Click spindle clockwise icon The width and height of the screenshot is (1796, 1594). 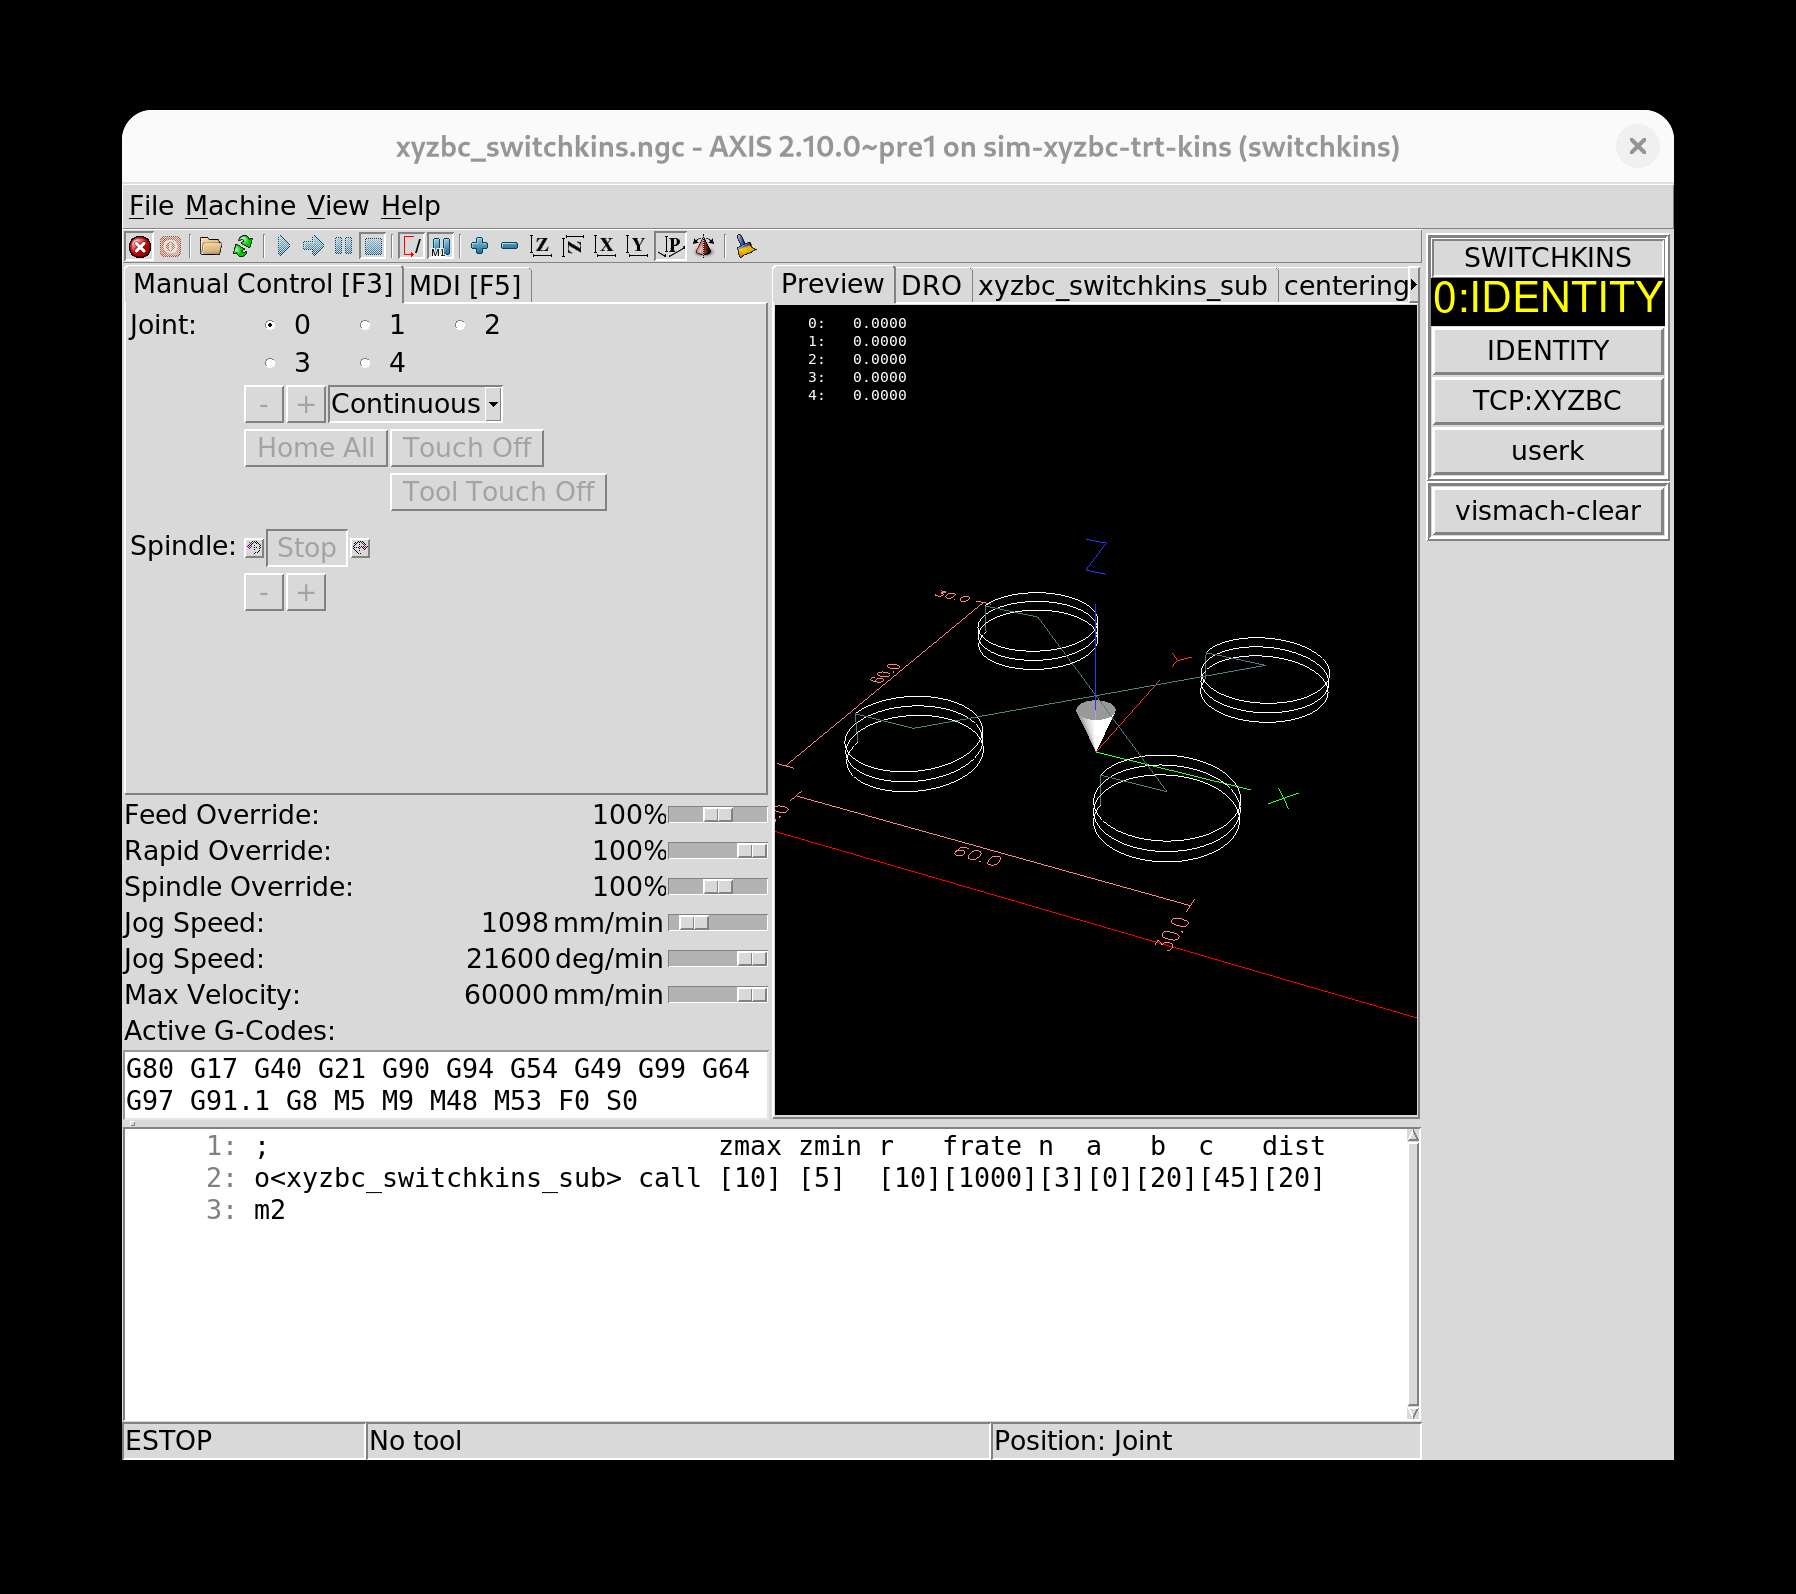click(x=361, y=548)
